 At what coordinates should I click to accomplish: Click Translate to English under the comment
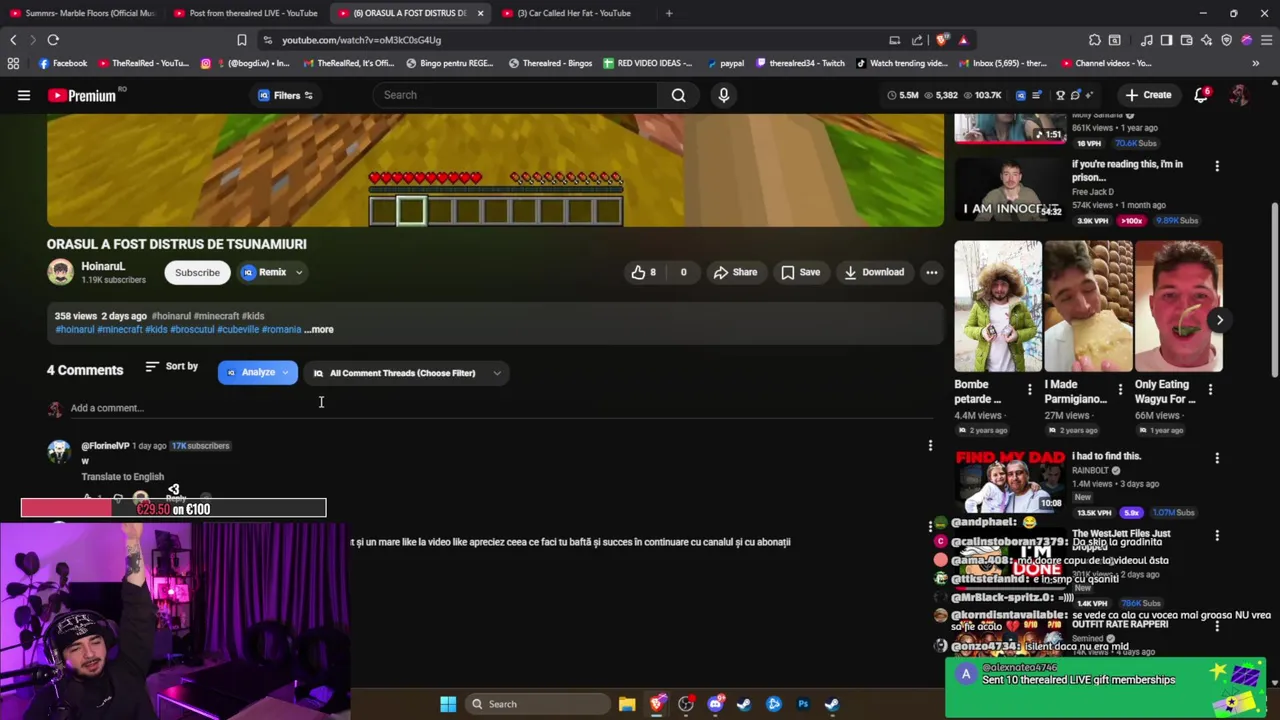tap(122, 477)
